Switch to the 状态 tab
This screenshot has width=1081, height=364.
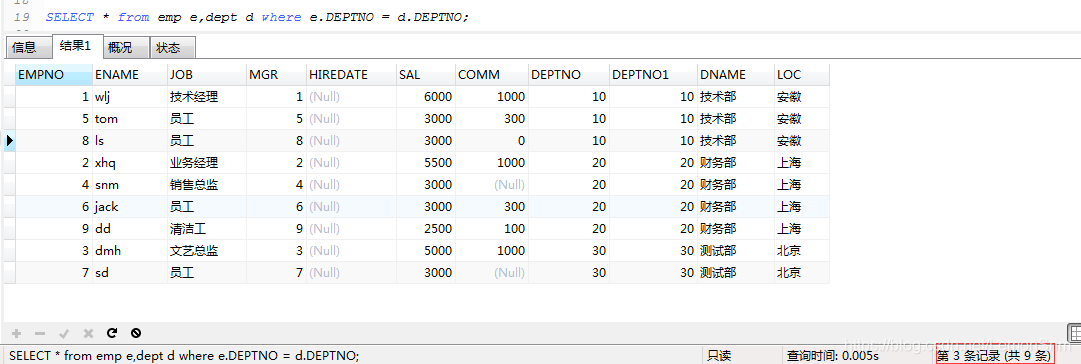172,48
